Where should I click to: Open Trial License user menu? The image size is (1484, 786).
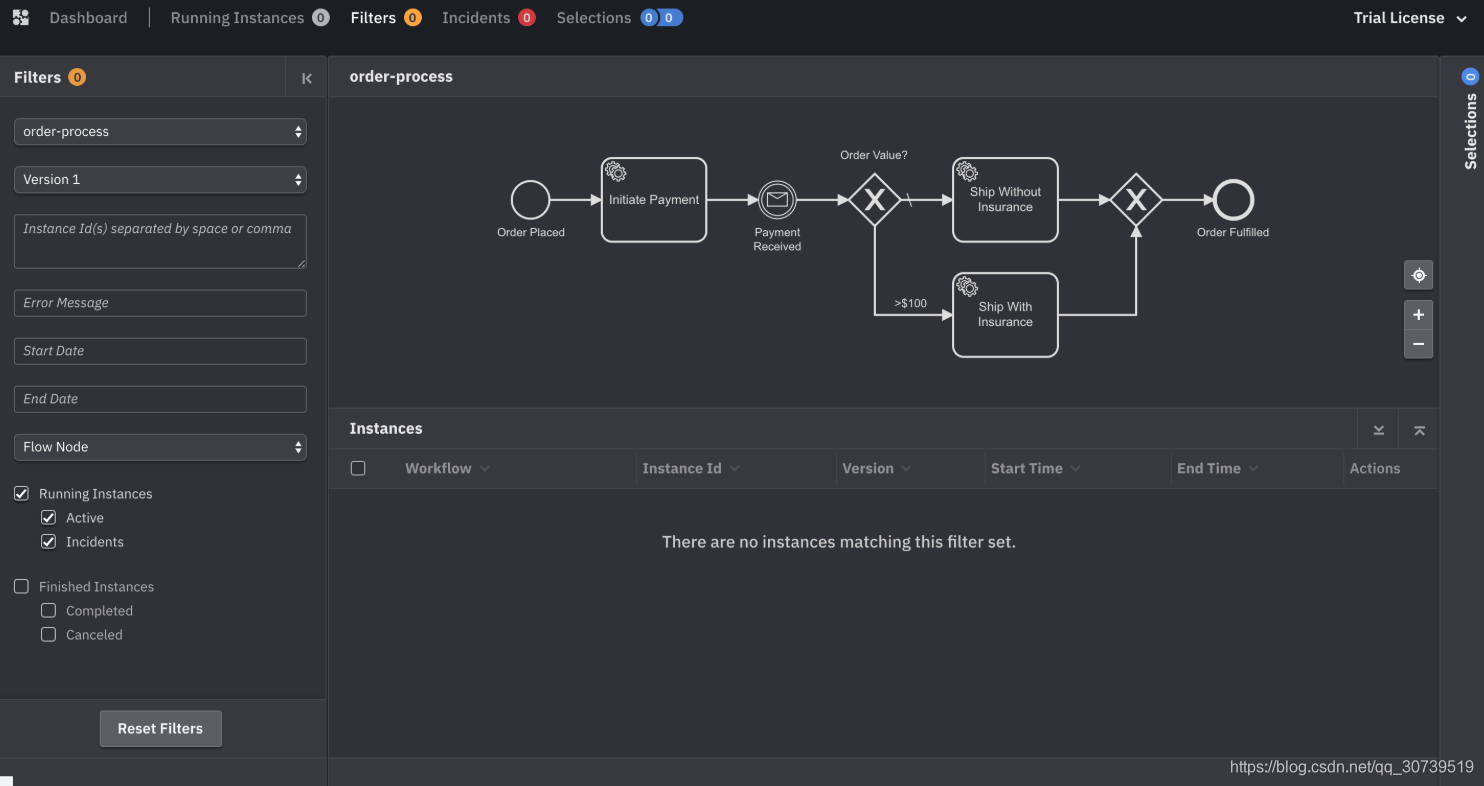coord(1410,18)
